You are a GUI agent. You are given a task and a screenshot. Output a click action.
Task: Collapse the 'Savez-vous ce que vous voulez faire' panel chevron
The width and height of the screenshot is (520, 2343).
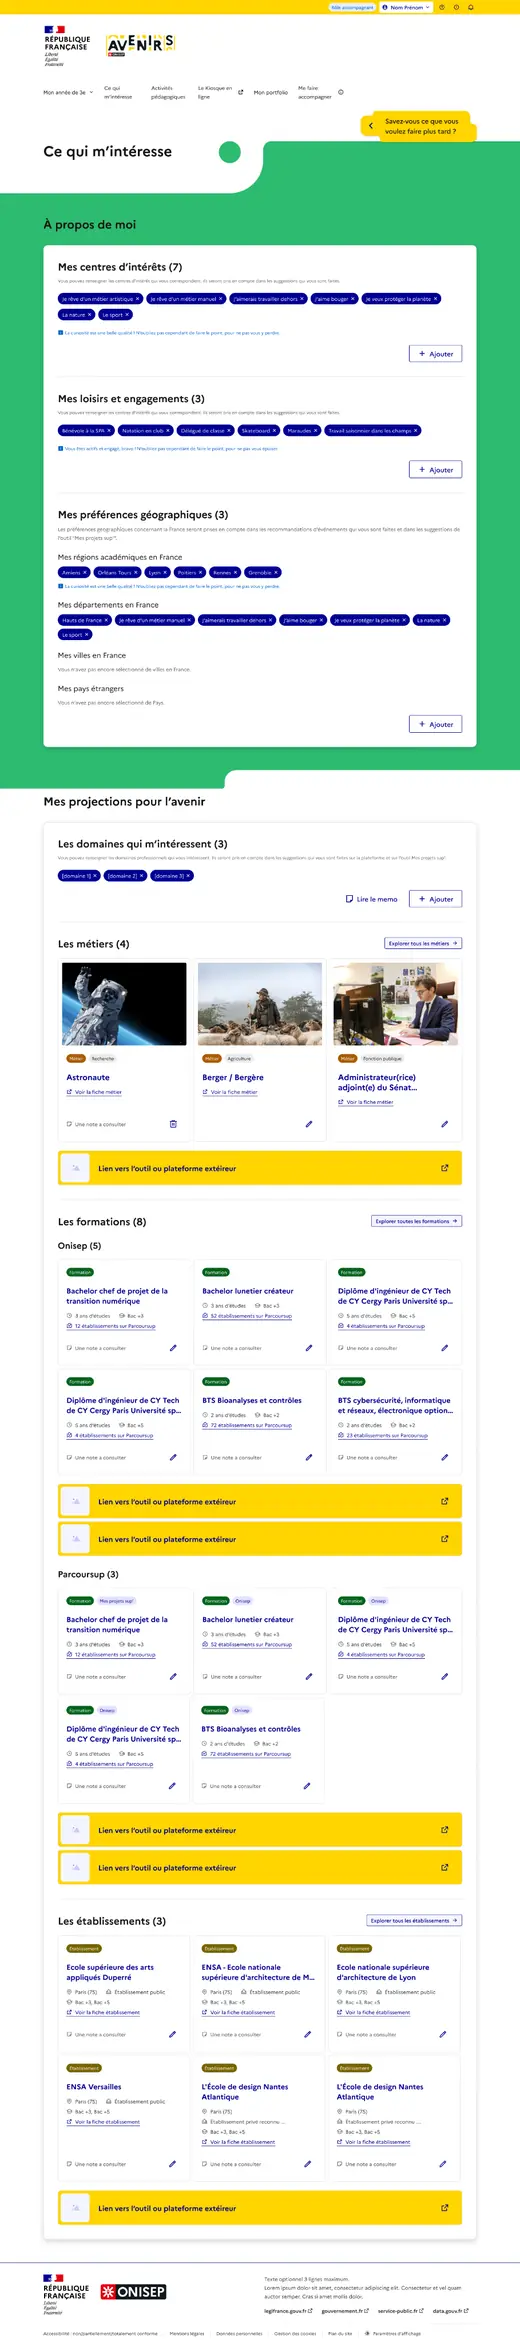(371, 126)
